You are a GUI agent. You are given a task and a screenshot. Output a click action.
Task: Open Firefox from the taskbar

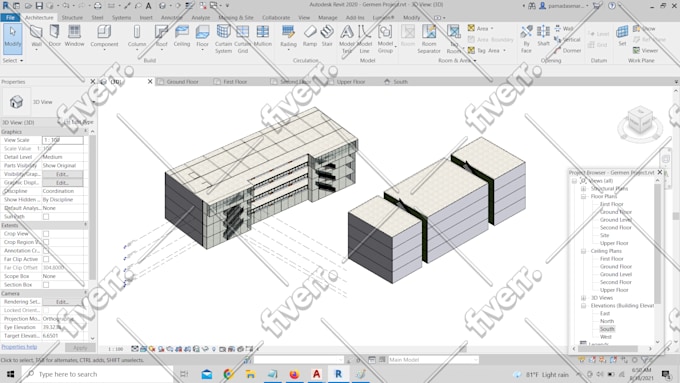(294, 374)
